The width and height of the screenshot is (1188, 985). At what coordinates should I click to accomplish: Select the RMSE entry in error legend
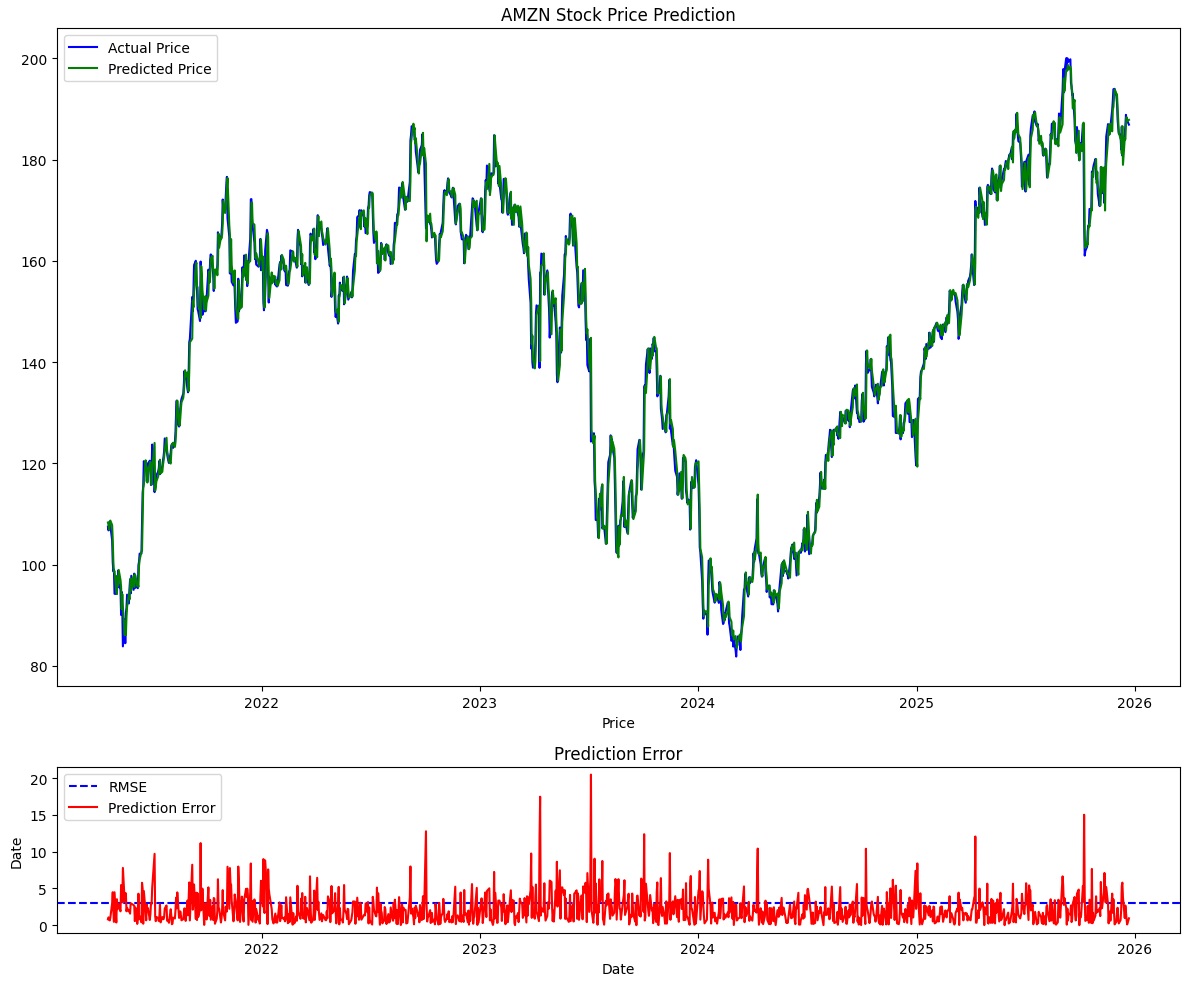pos(127,787)
